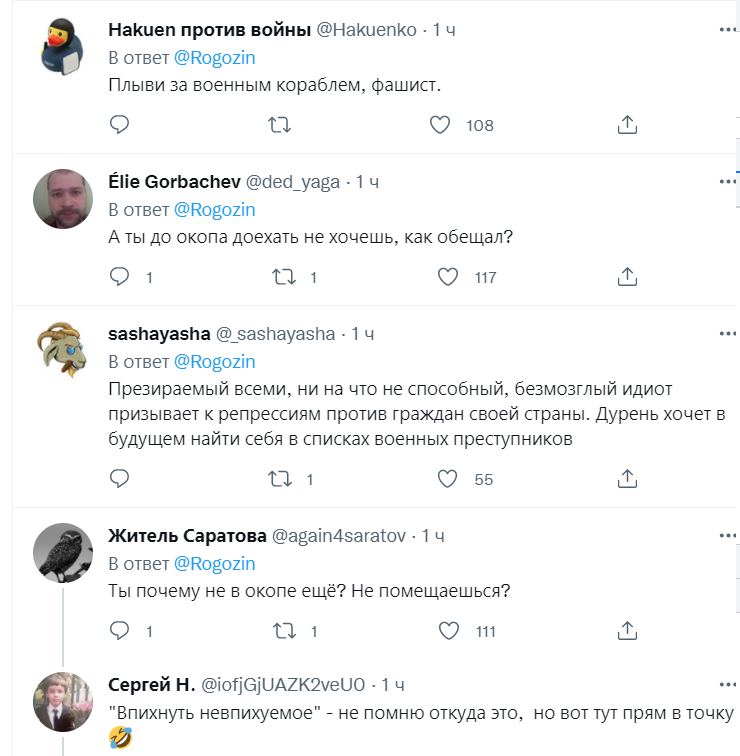This screenshot has height=756, width=740.
Task: Open @Rogozin mention in Hakuen's reply
Action: (215, 58)
